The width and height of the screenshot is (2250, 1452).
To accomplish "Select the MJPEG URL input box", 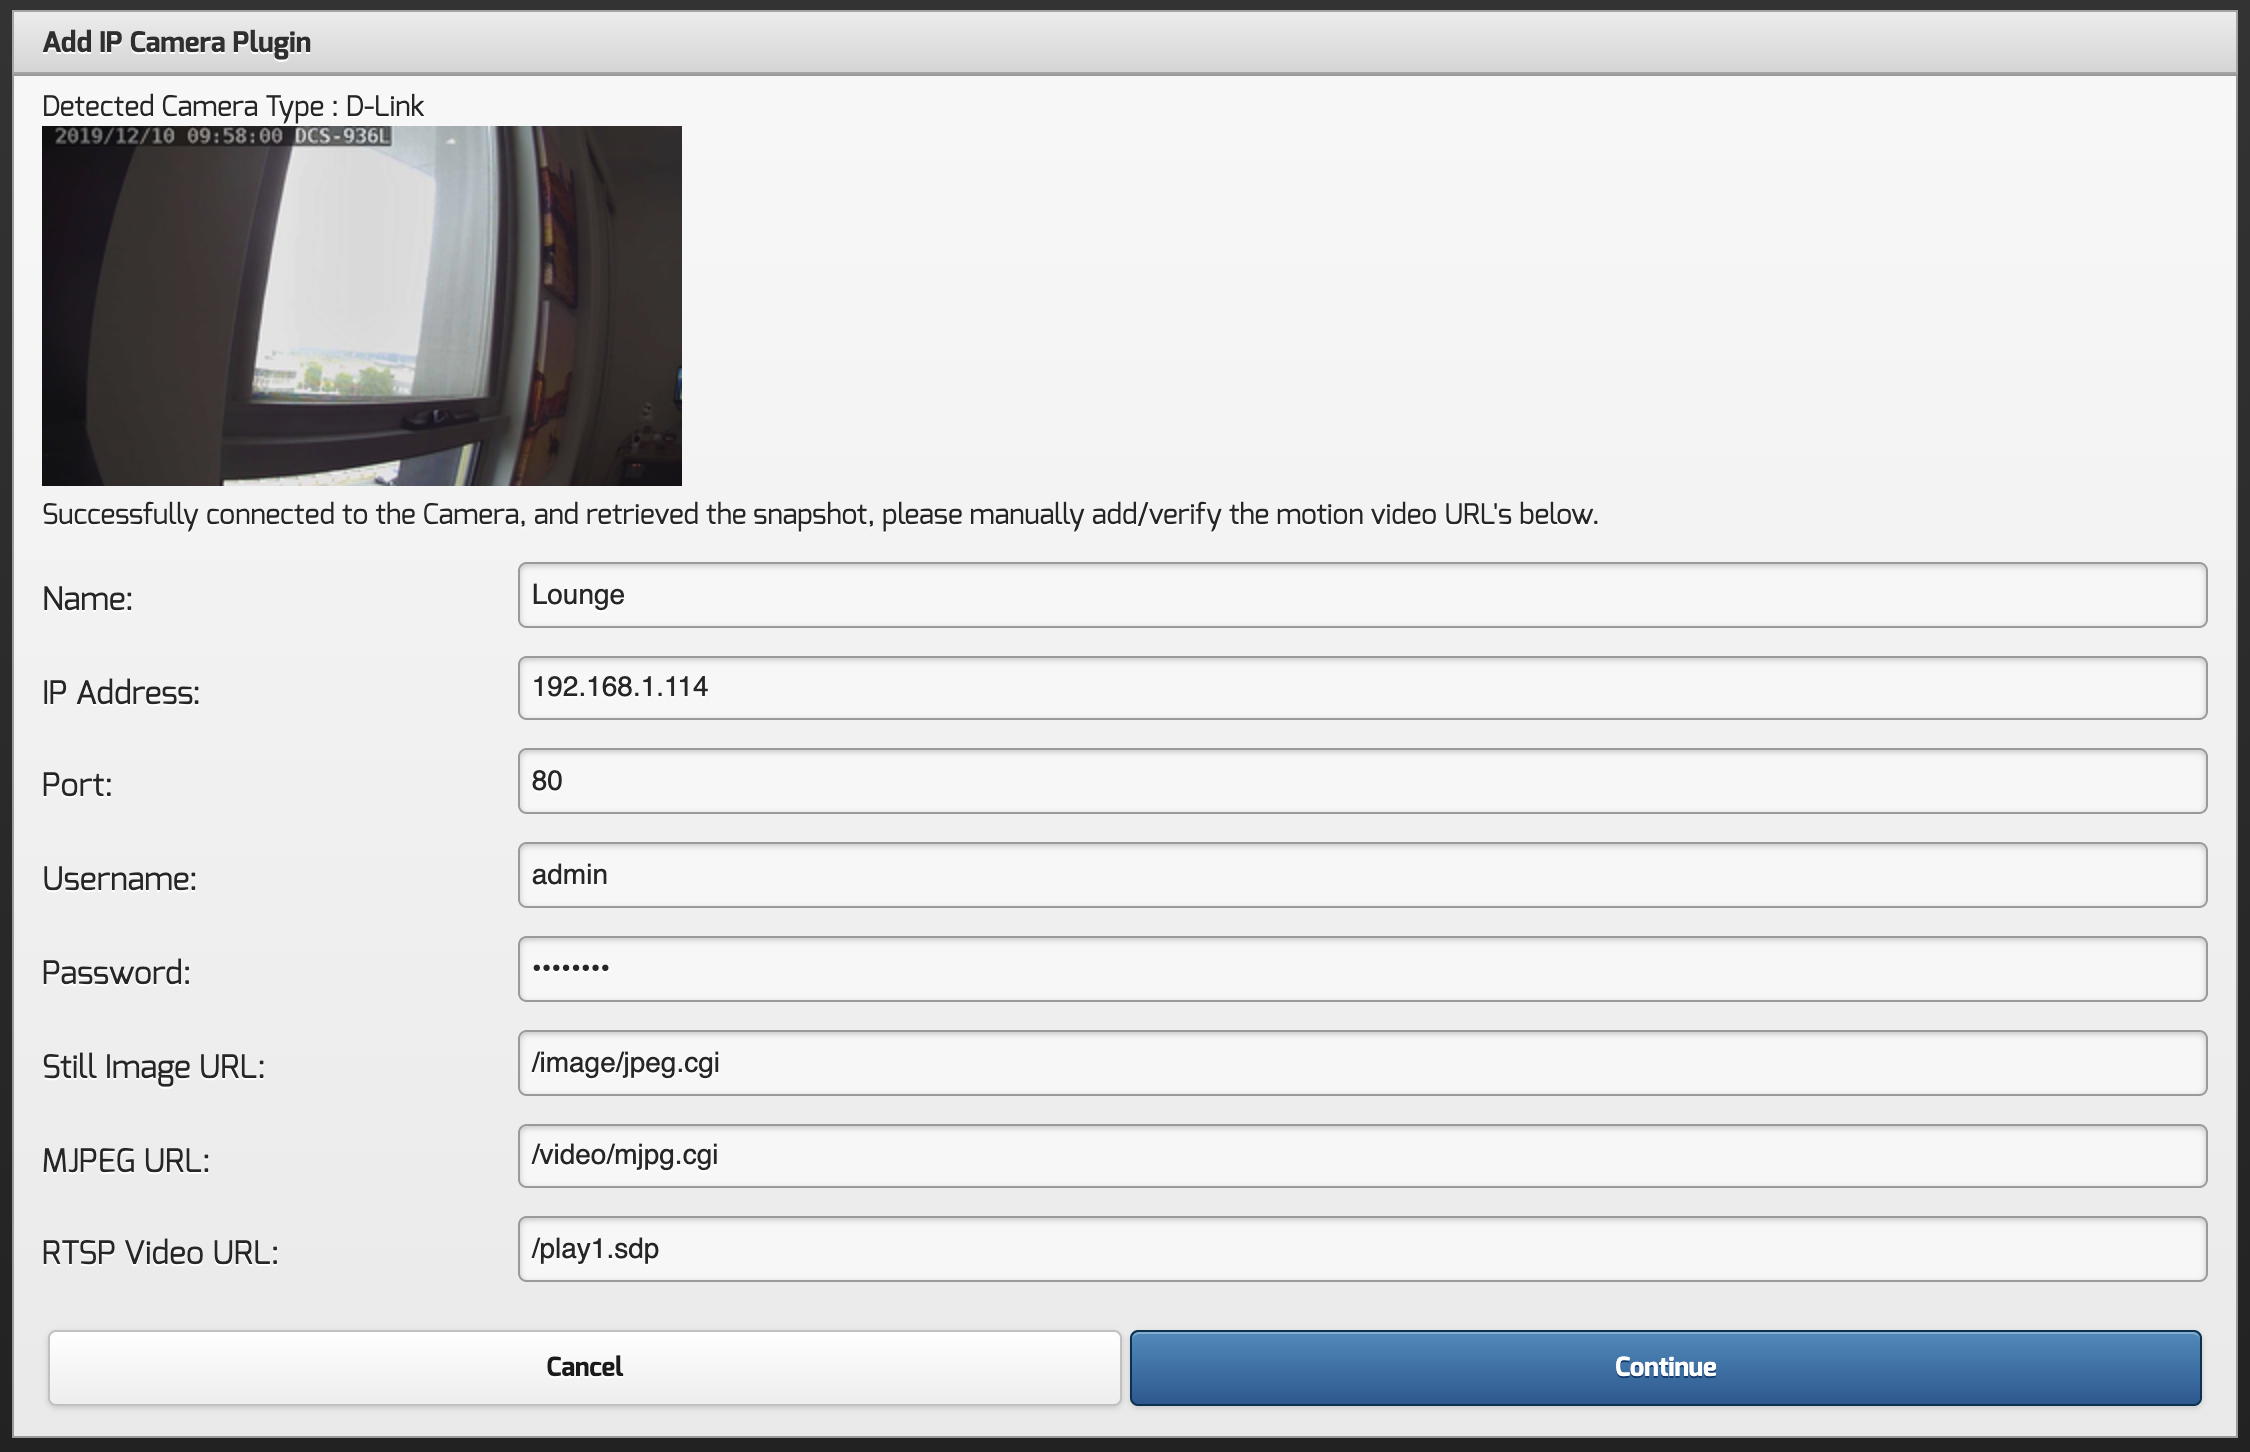I will click(x=1361, y=1156).
